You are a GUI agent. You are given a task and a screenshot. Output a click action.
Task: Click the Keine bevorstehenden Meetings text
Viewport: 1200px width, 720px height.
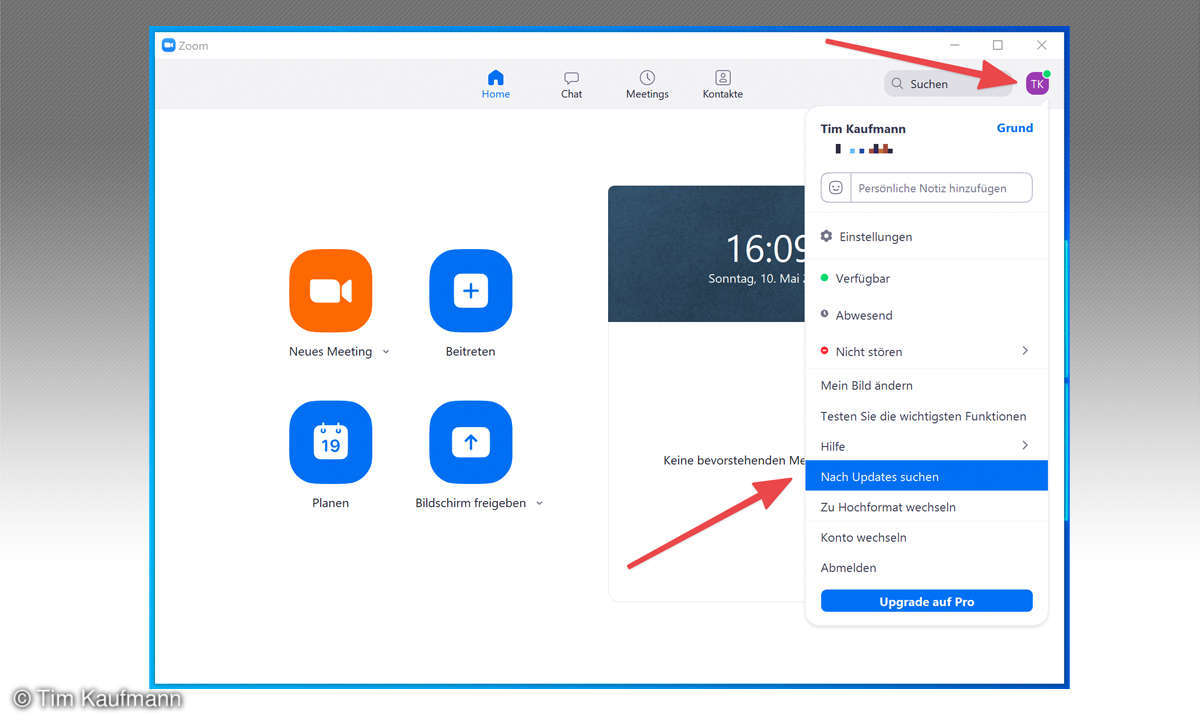(x=734, y=460)
